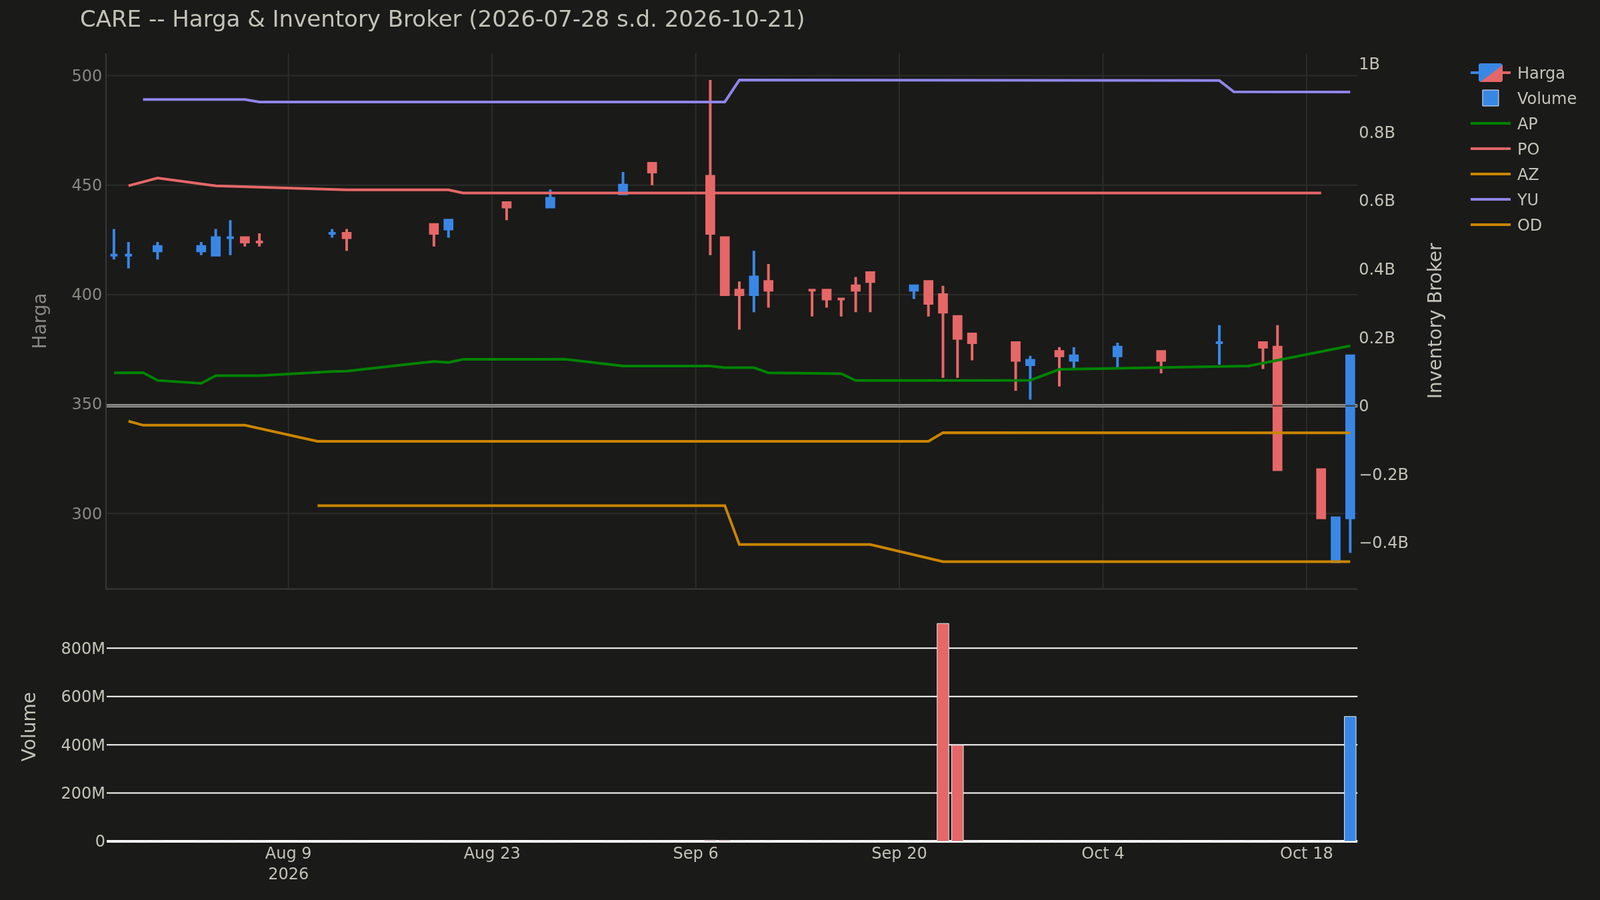Click the blue Volume legend square icon

click(1490, 98)
